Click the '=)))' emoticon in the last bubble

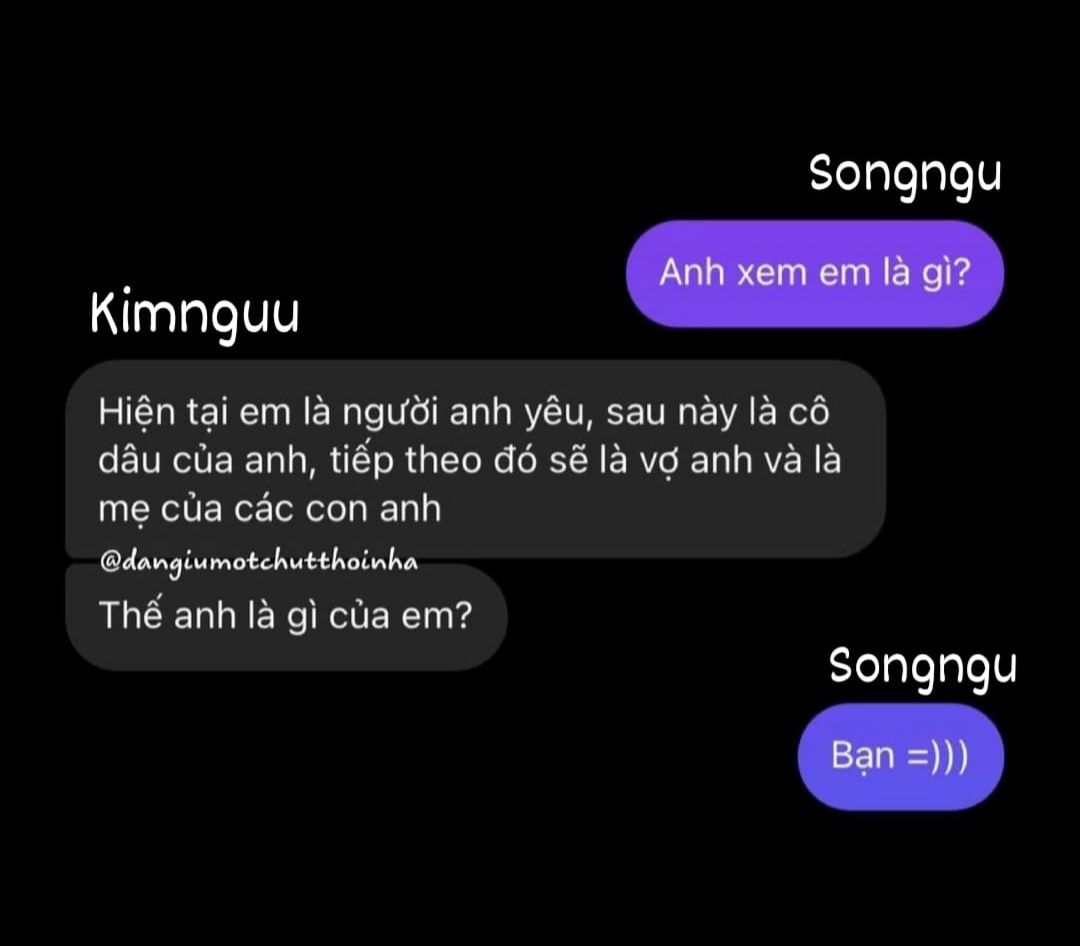[938, 755]
